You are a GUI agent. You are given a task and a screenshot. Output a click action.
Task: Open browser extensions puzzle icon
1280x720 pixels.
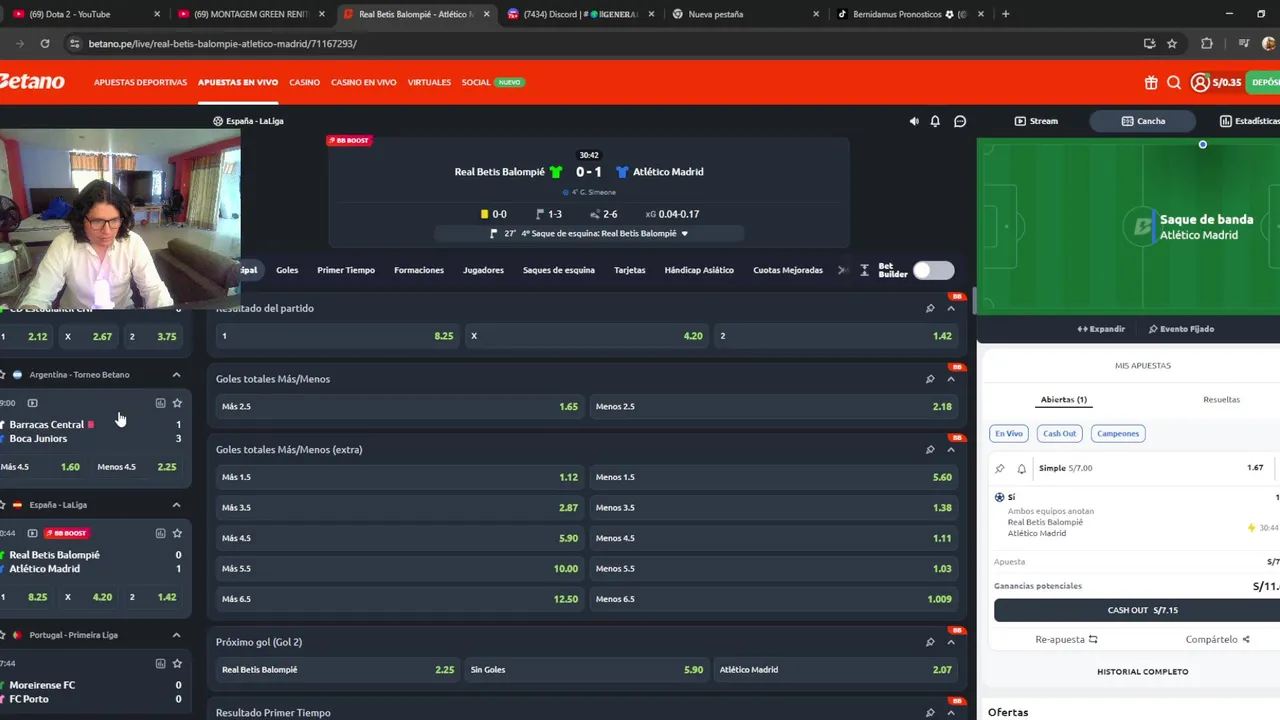pos(1207,44)
